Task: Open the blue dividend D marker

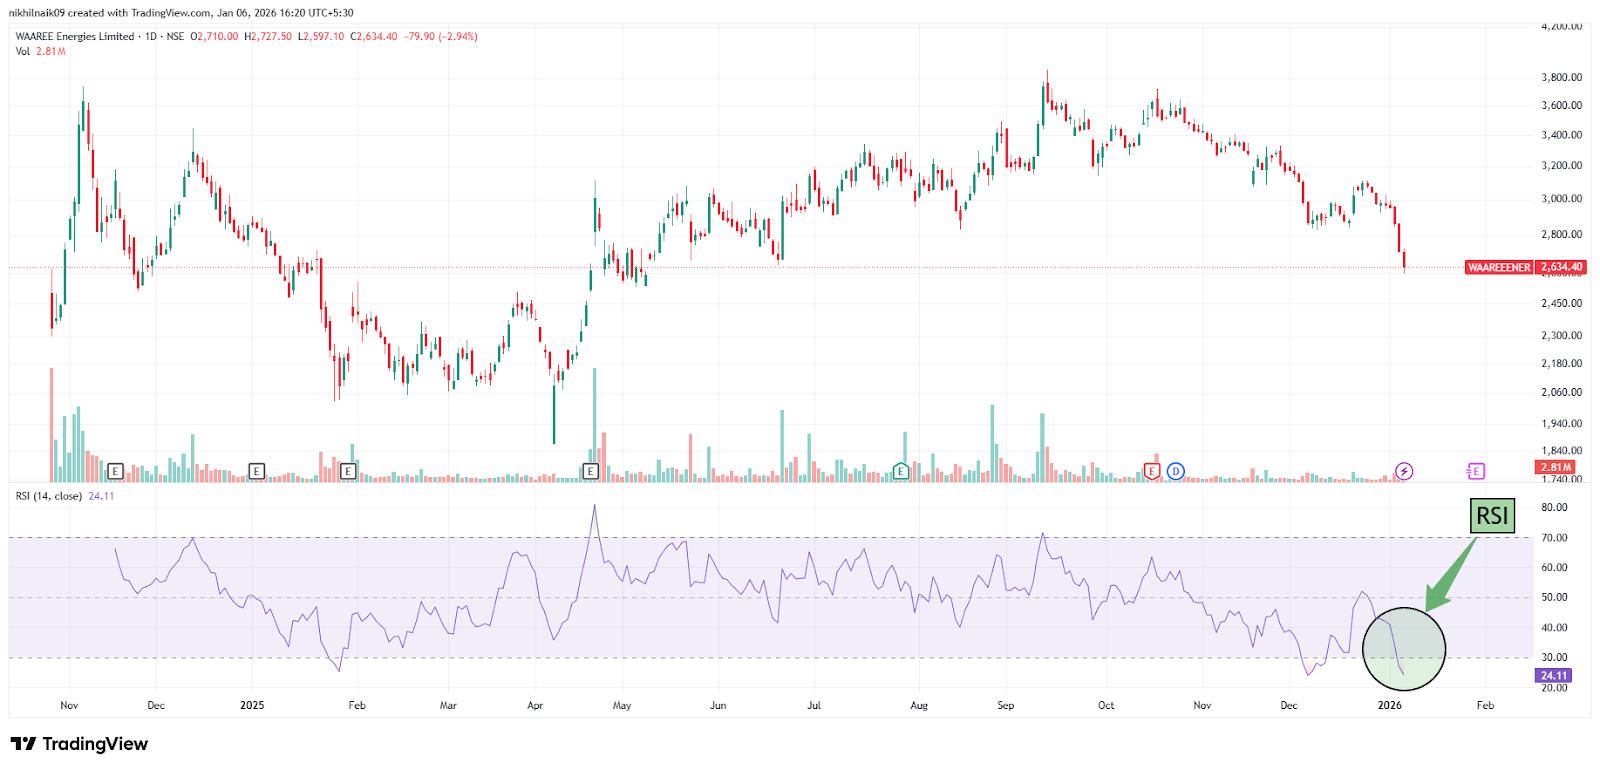Action: (1176, 471)
